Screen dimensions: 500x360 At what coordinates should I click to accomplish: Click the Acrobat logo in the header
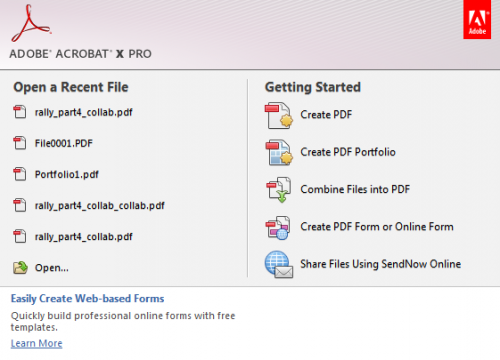click(x=31, y=23)
